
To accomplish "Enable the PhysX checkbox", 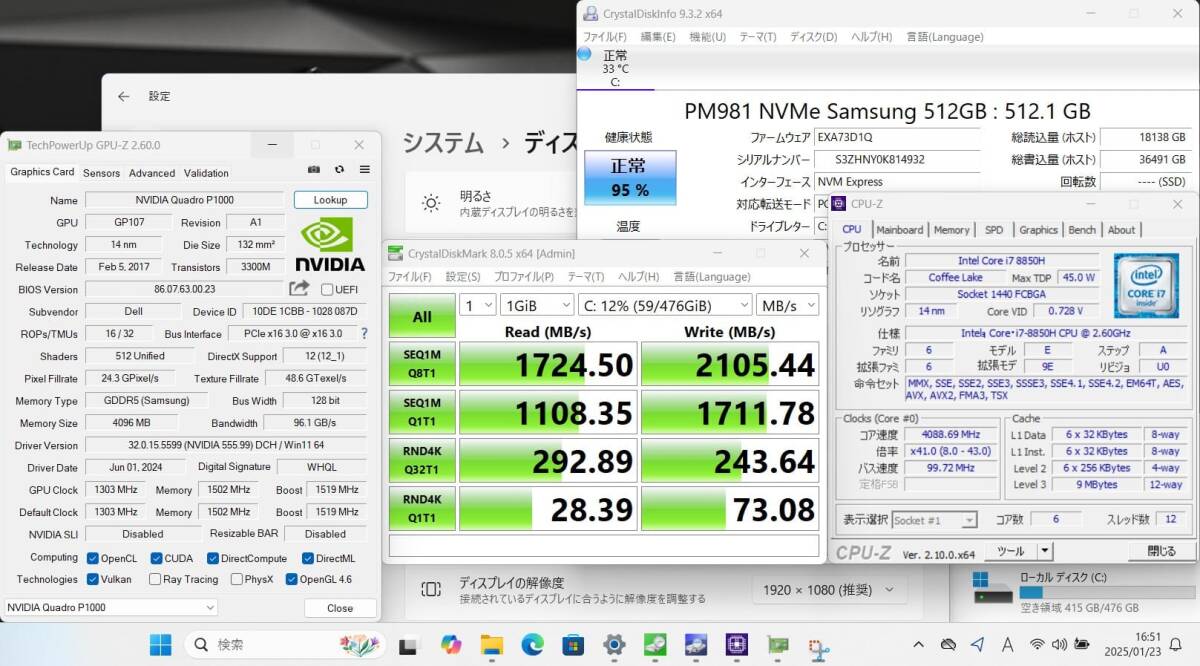I will [x=237, y=579].
